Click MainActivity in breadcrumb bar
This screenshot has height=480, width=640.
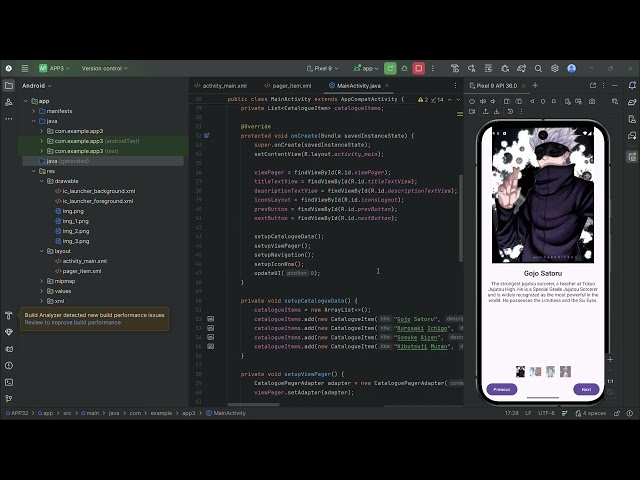(226, 413)
